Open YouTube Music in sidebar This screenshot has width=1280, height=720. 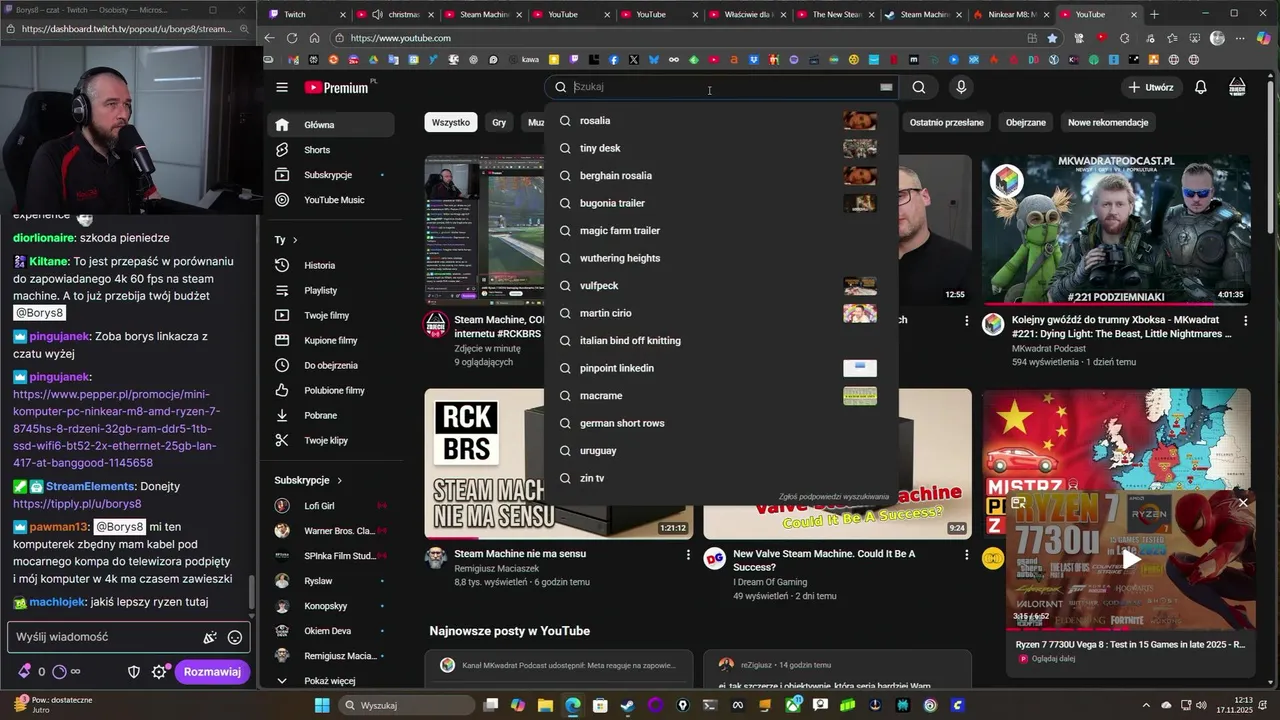330,200
